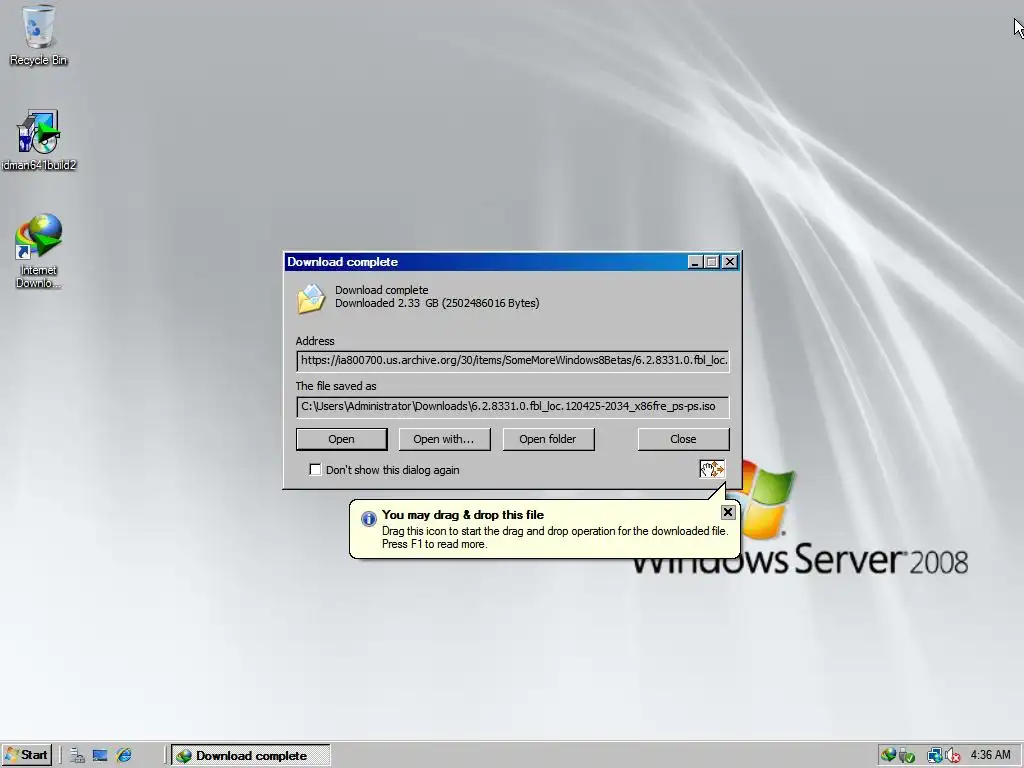Image resolution: width=1024 pixels, height=768 pixels.
Task: Click the info icon in the balloon tip
Action: pos(369,519)
